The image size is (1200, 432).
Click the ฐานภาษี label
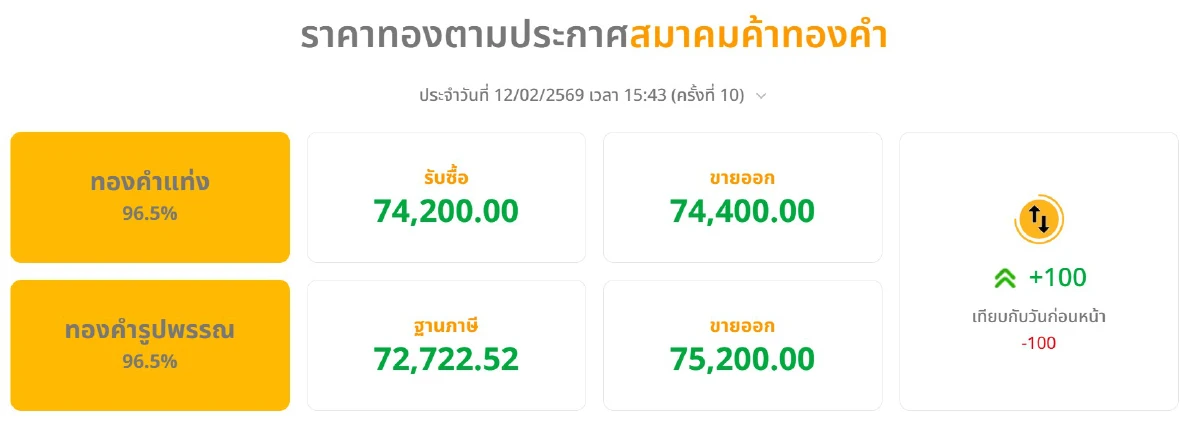pyautogui.click(x=446, y=325)
